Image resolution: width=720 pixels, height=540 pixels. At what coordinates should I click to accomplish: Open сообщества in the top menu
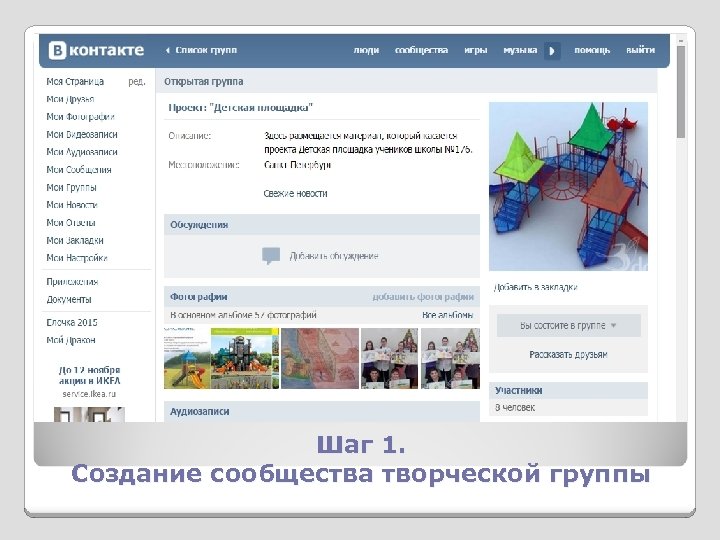[421, 50]
